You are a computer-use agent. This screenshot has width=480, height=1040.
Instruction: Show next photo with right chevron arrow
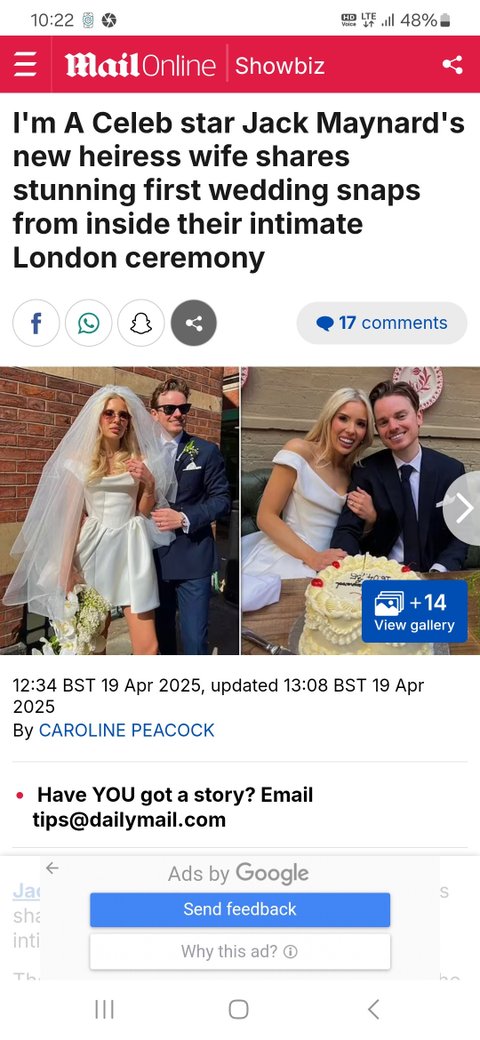(463, 508)
